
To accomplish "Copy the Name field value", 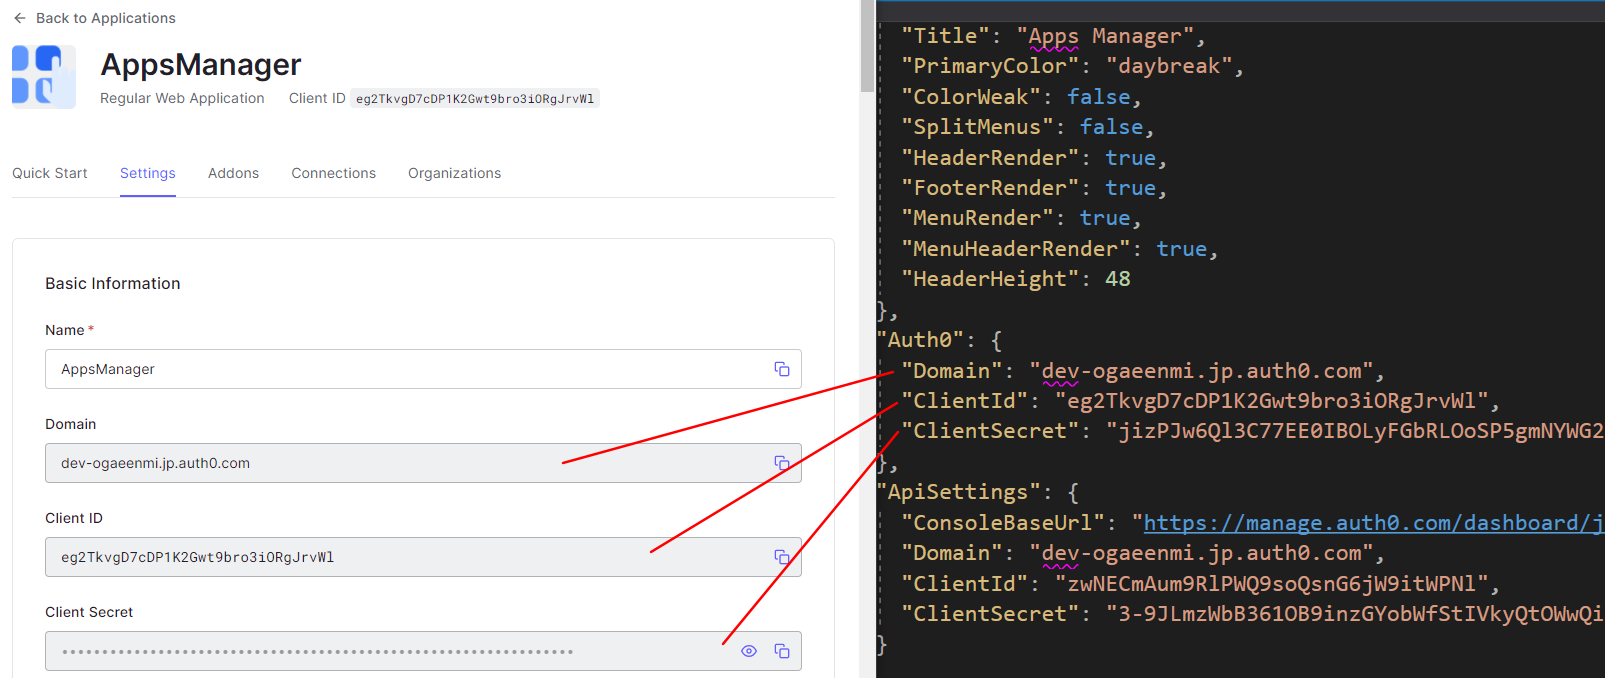I will pos(782,369).
